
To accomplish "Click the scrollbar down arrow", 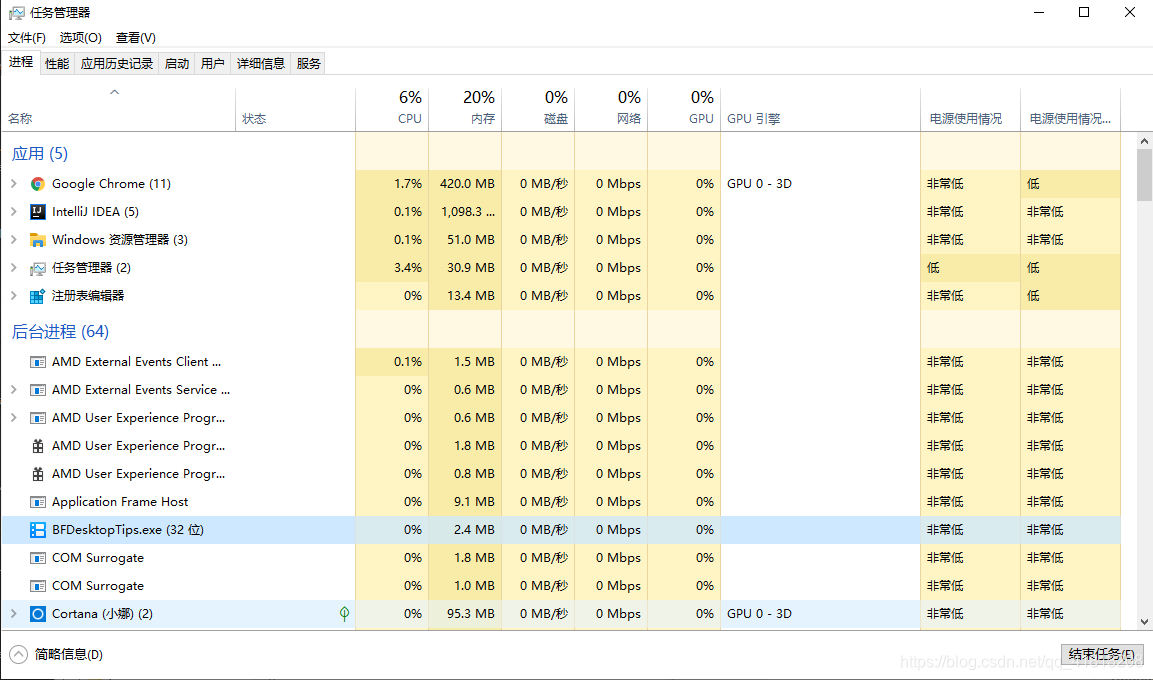I will tap(1144, 622).
